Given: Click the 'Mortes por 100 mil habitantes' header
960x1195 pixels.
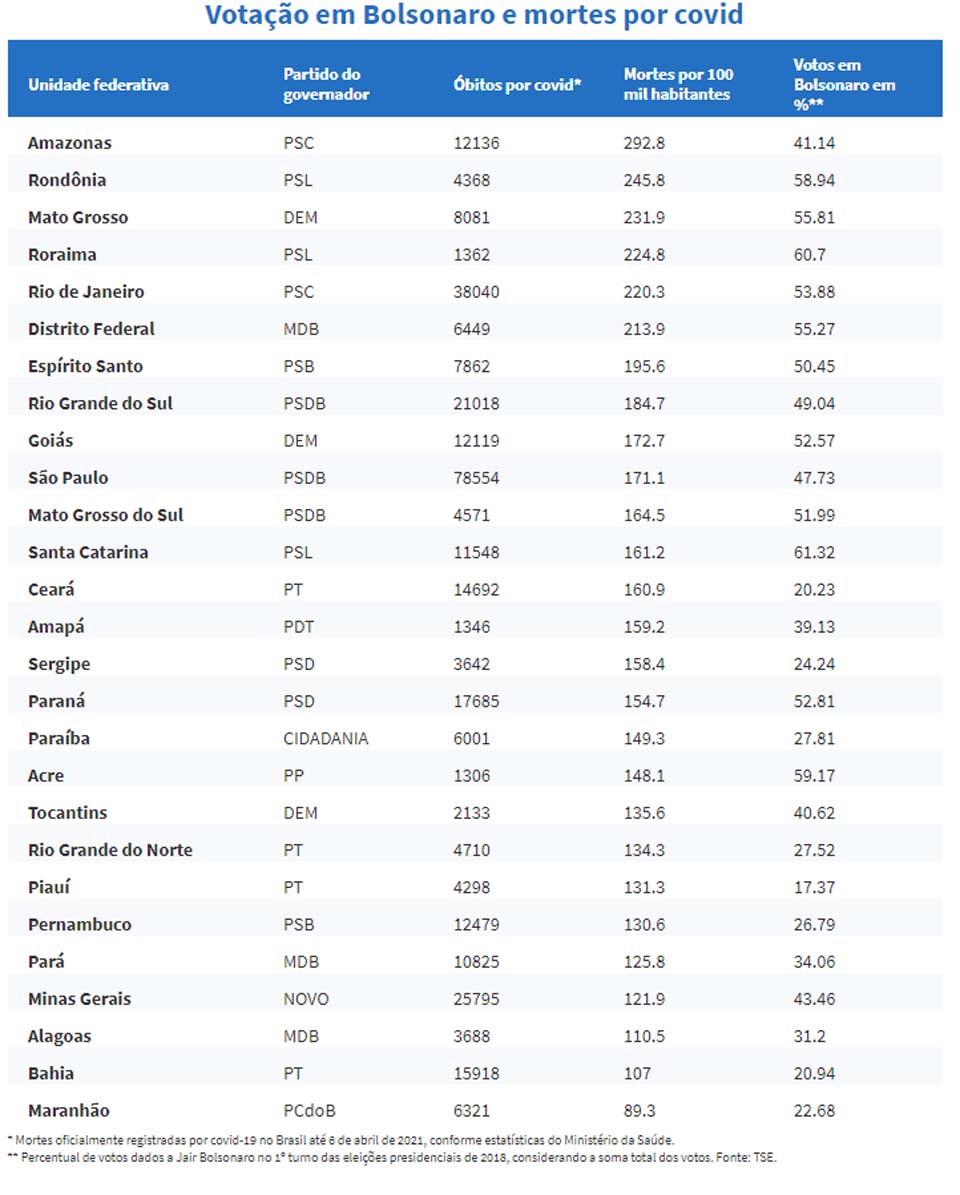Looking at the screenshot, I should tap(678, 85).
